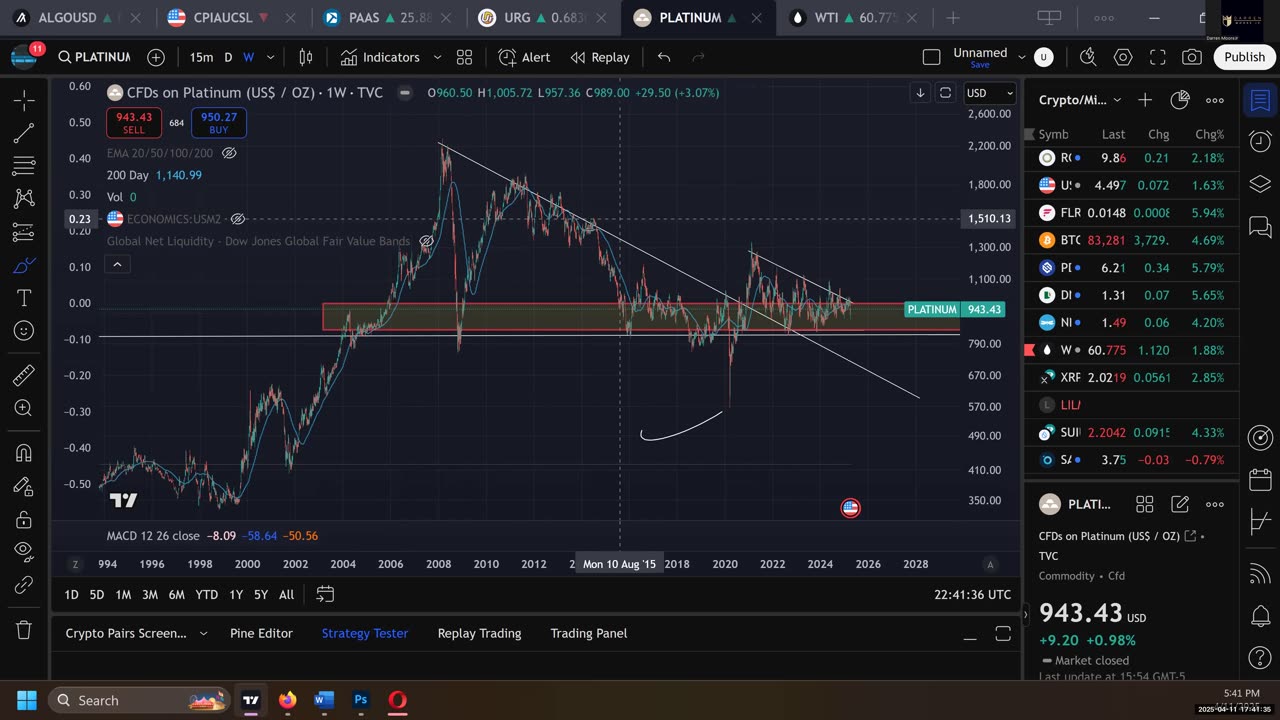Expand the Unnamed layout dropdown arrow
Viewport: 1280px width, 720px height.
point(1021,57)
